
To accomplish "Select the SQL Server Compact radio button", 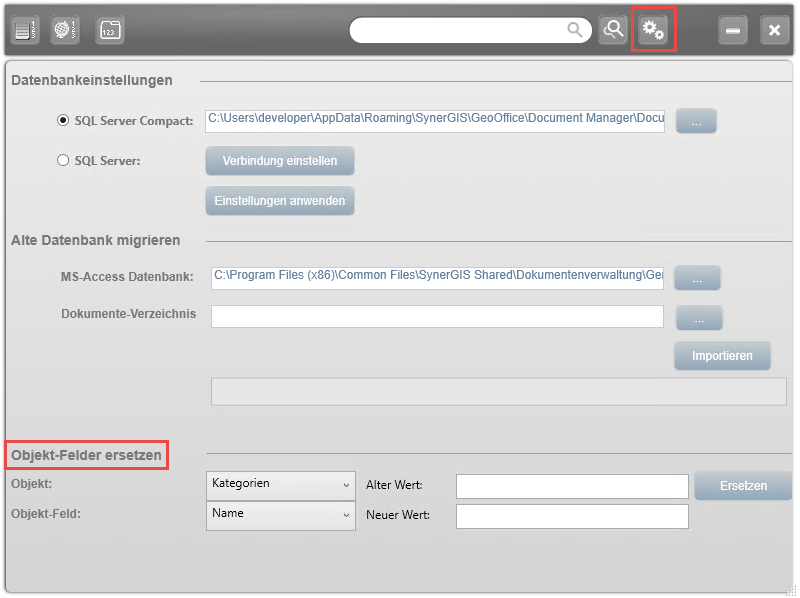I will (63, 121).
